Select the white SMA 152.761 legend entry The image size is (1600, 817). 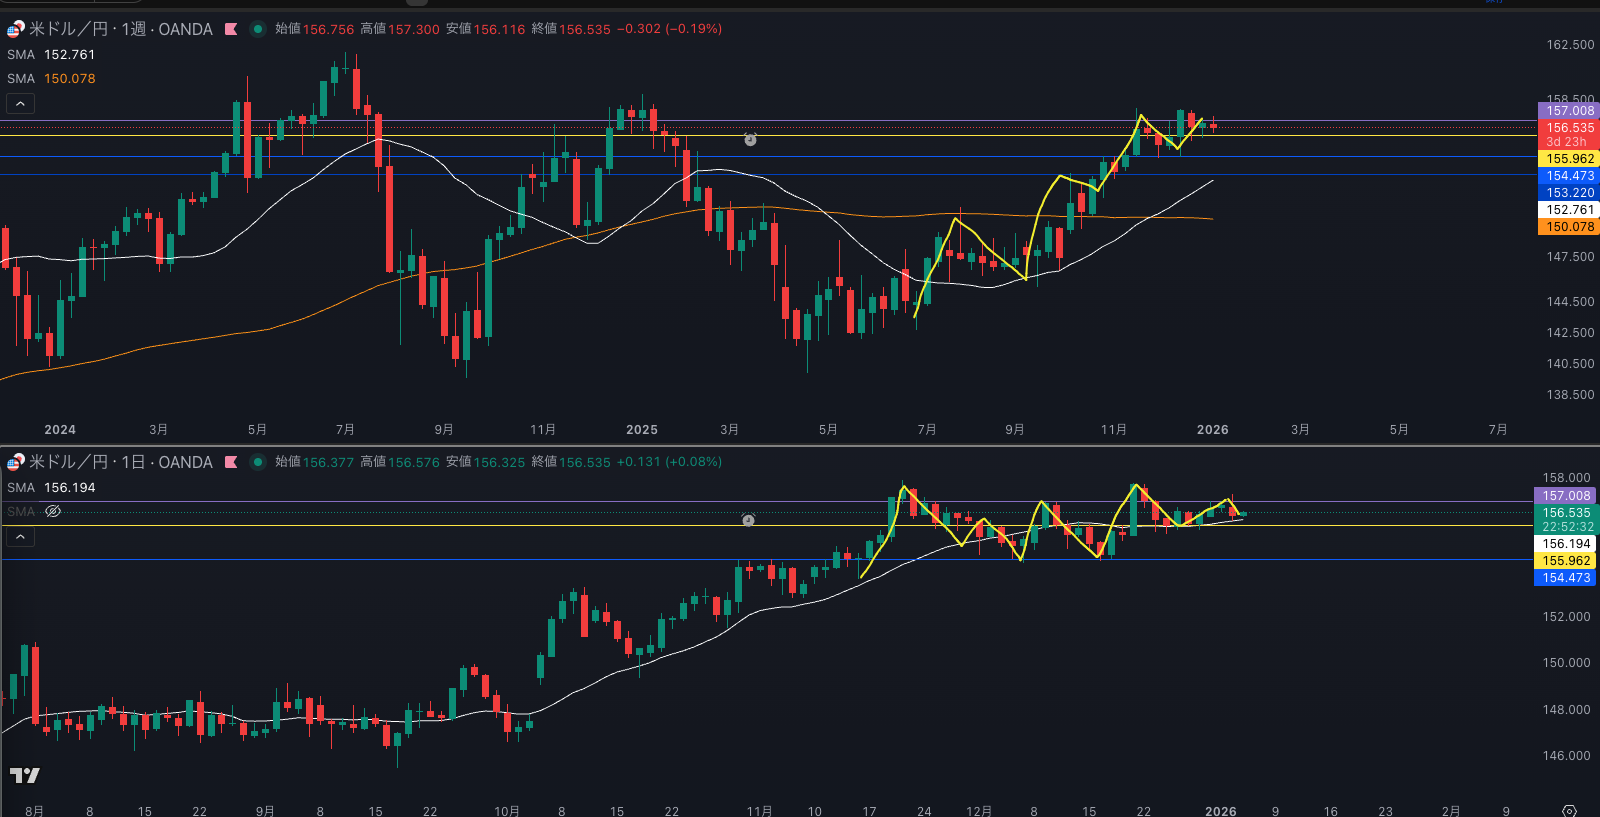point(51,55)
